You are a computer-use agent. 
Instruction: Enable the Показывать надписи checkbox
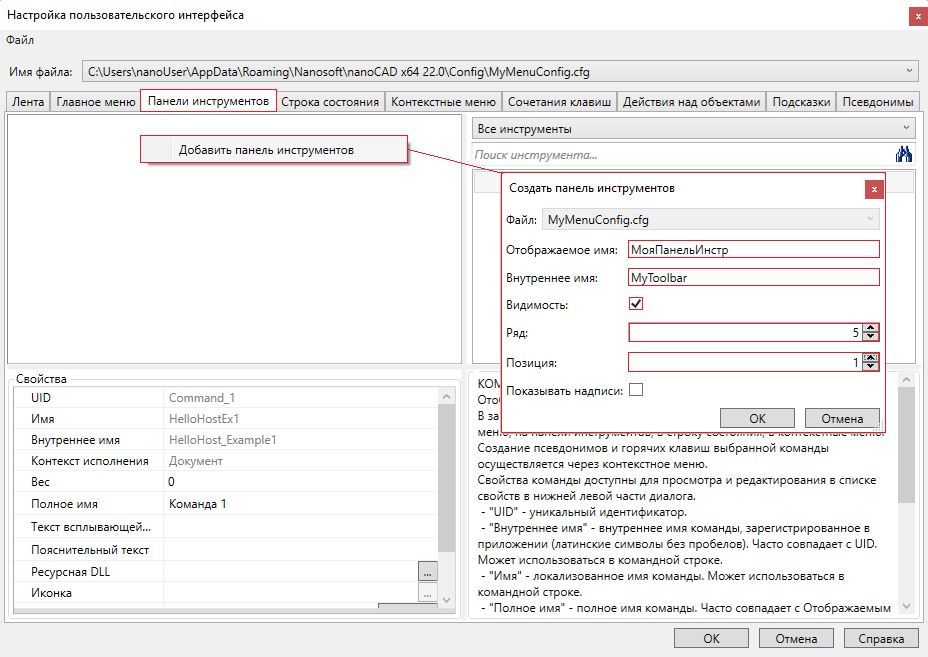635,390
